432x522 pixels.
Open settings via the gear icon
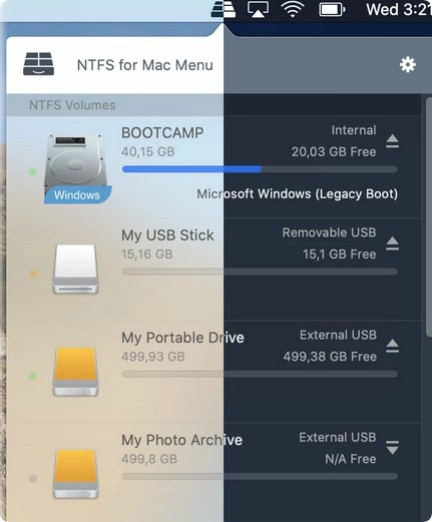[x=408, y=64]
